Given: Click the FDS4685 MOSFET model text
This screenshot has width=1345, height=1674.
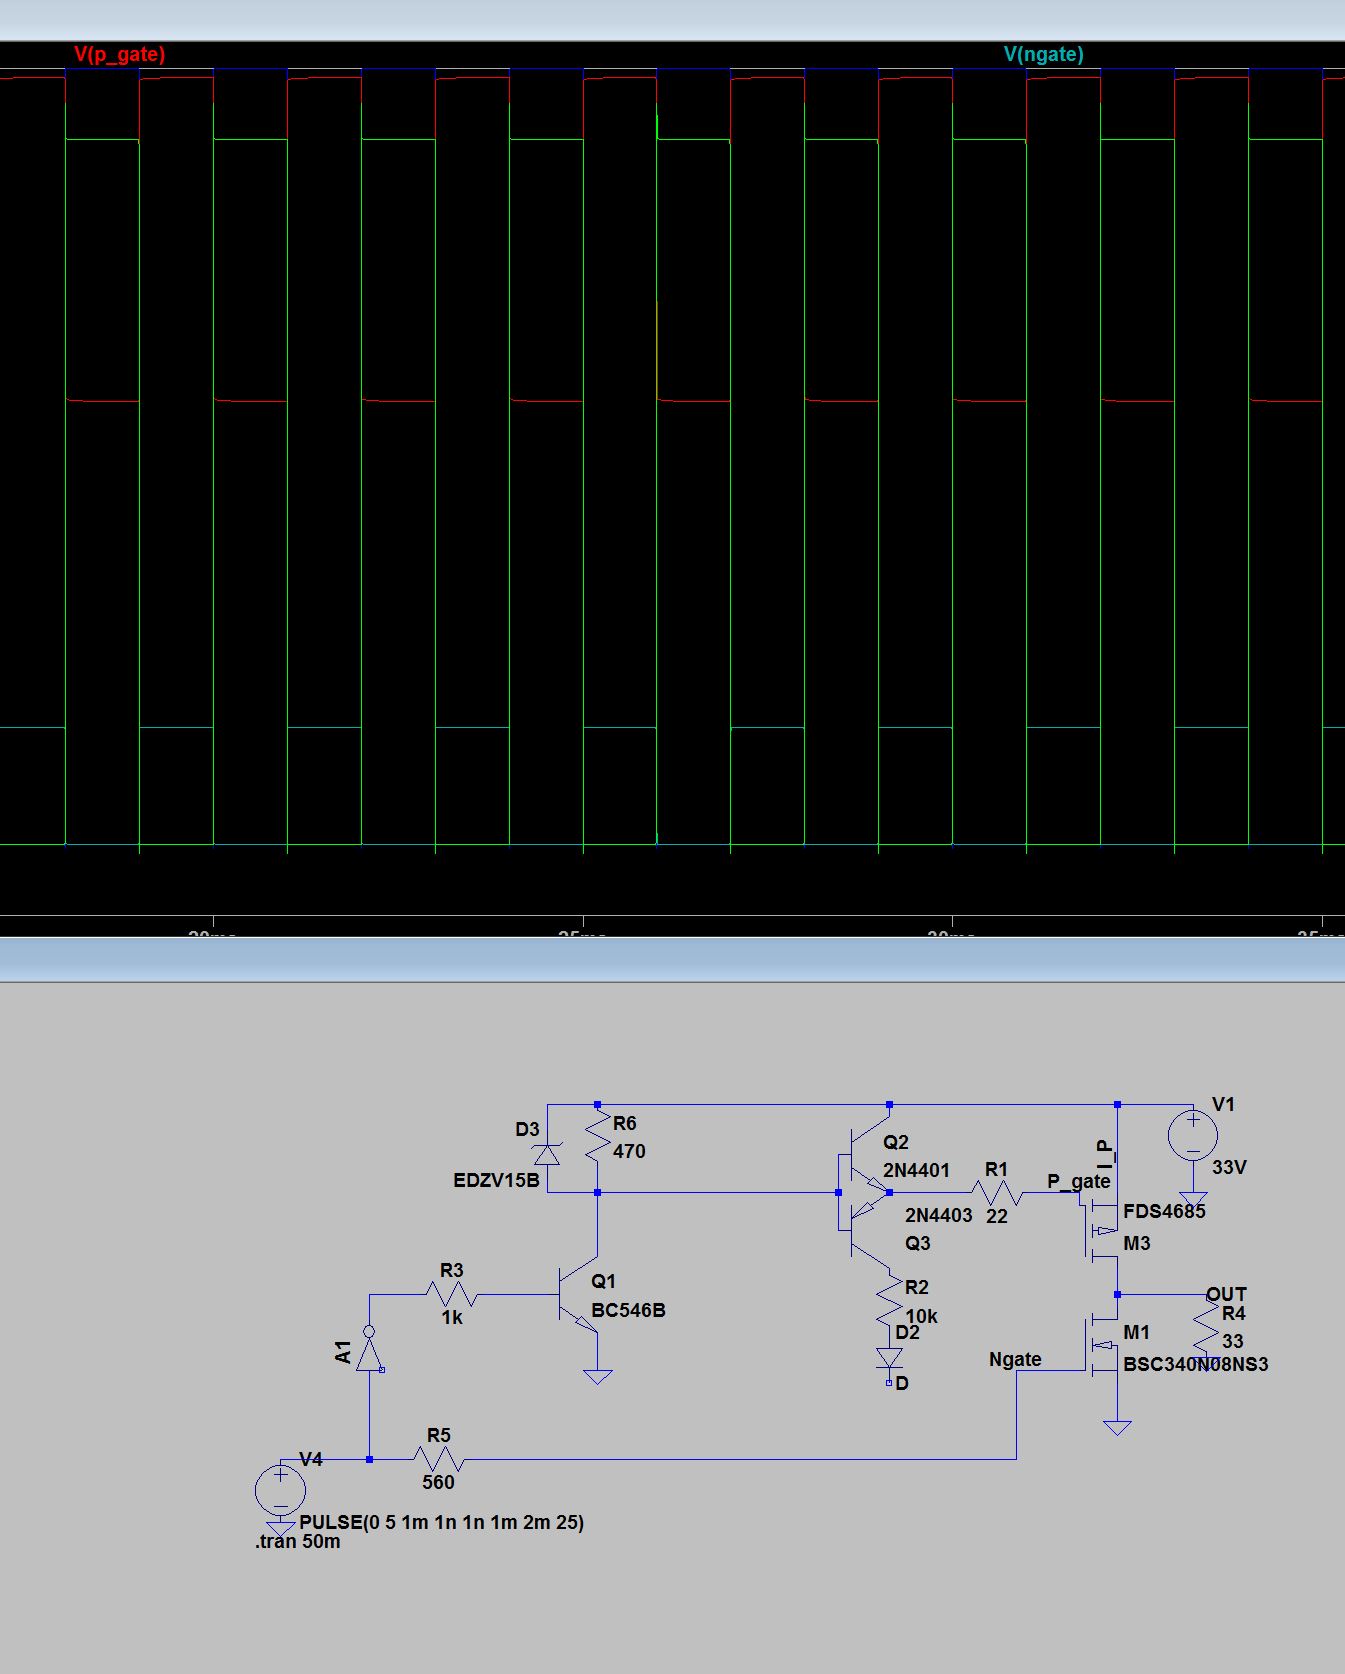Looking at the screenshot, I should pyautogui.click(x=1164, y=1211).
